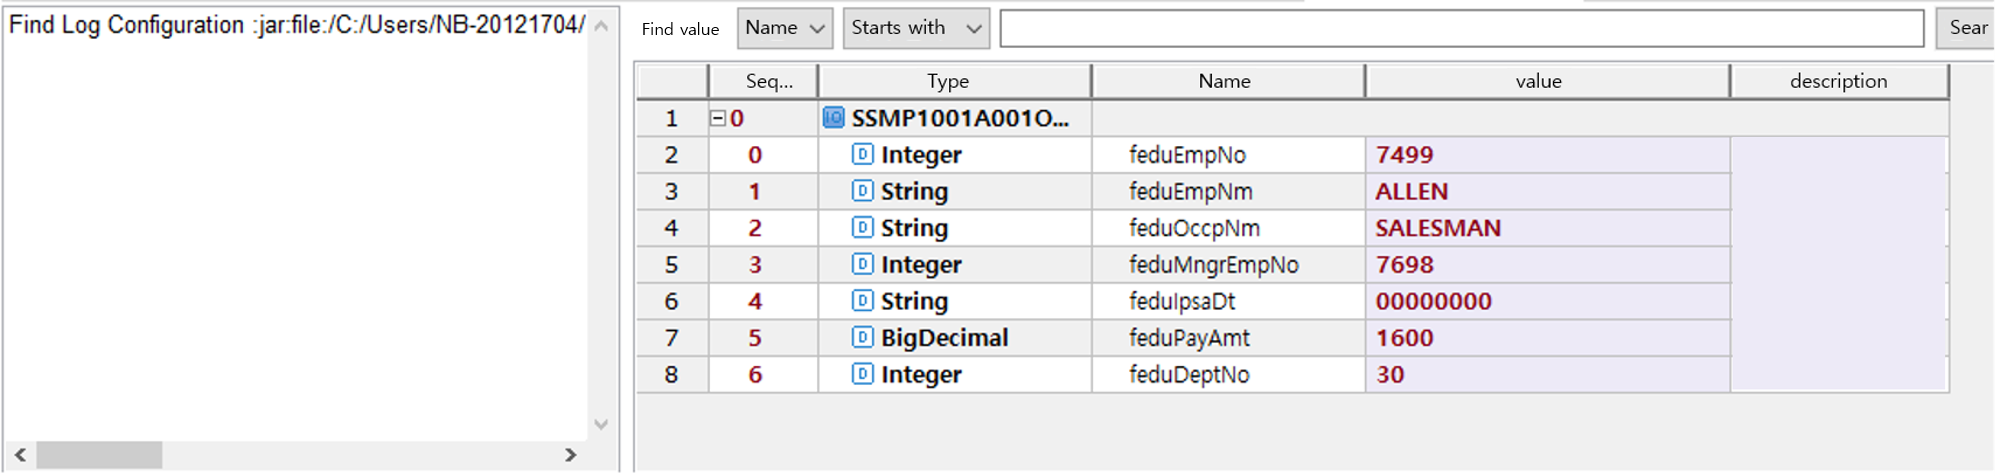Click the log panel scroll-up arrow

[x=601, y=26]
